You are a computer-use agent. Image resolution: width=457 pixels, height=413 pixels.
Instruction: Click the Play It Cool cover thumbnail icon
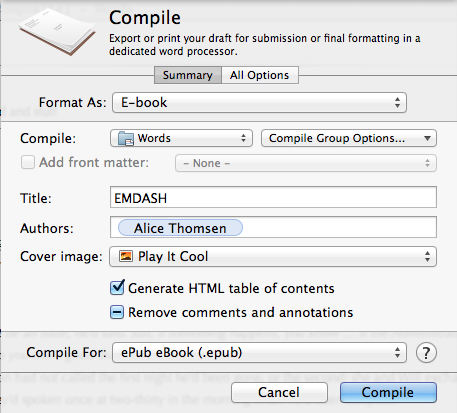pos(126,256)
